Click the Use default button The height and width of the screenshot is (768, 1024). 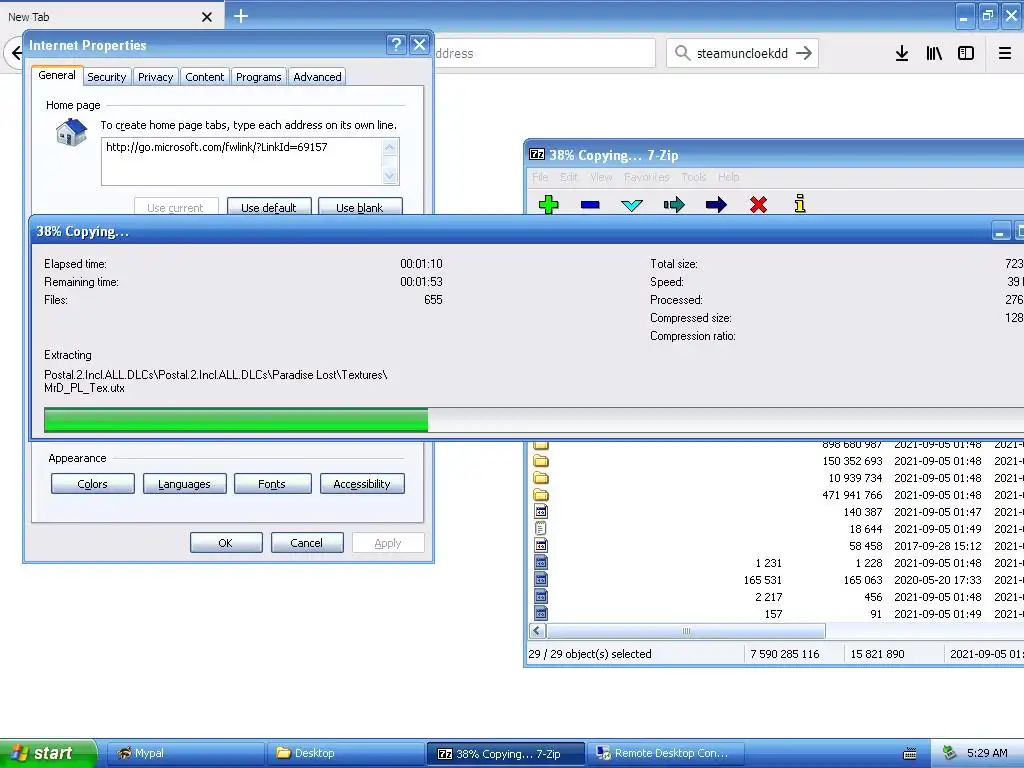[268, 207]
